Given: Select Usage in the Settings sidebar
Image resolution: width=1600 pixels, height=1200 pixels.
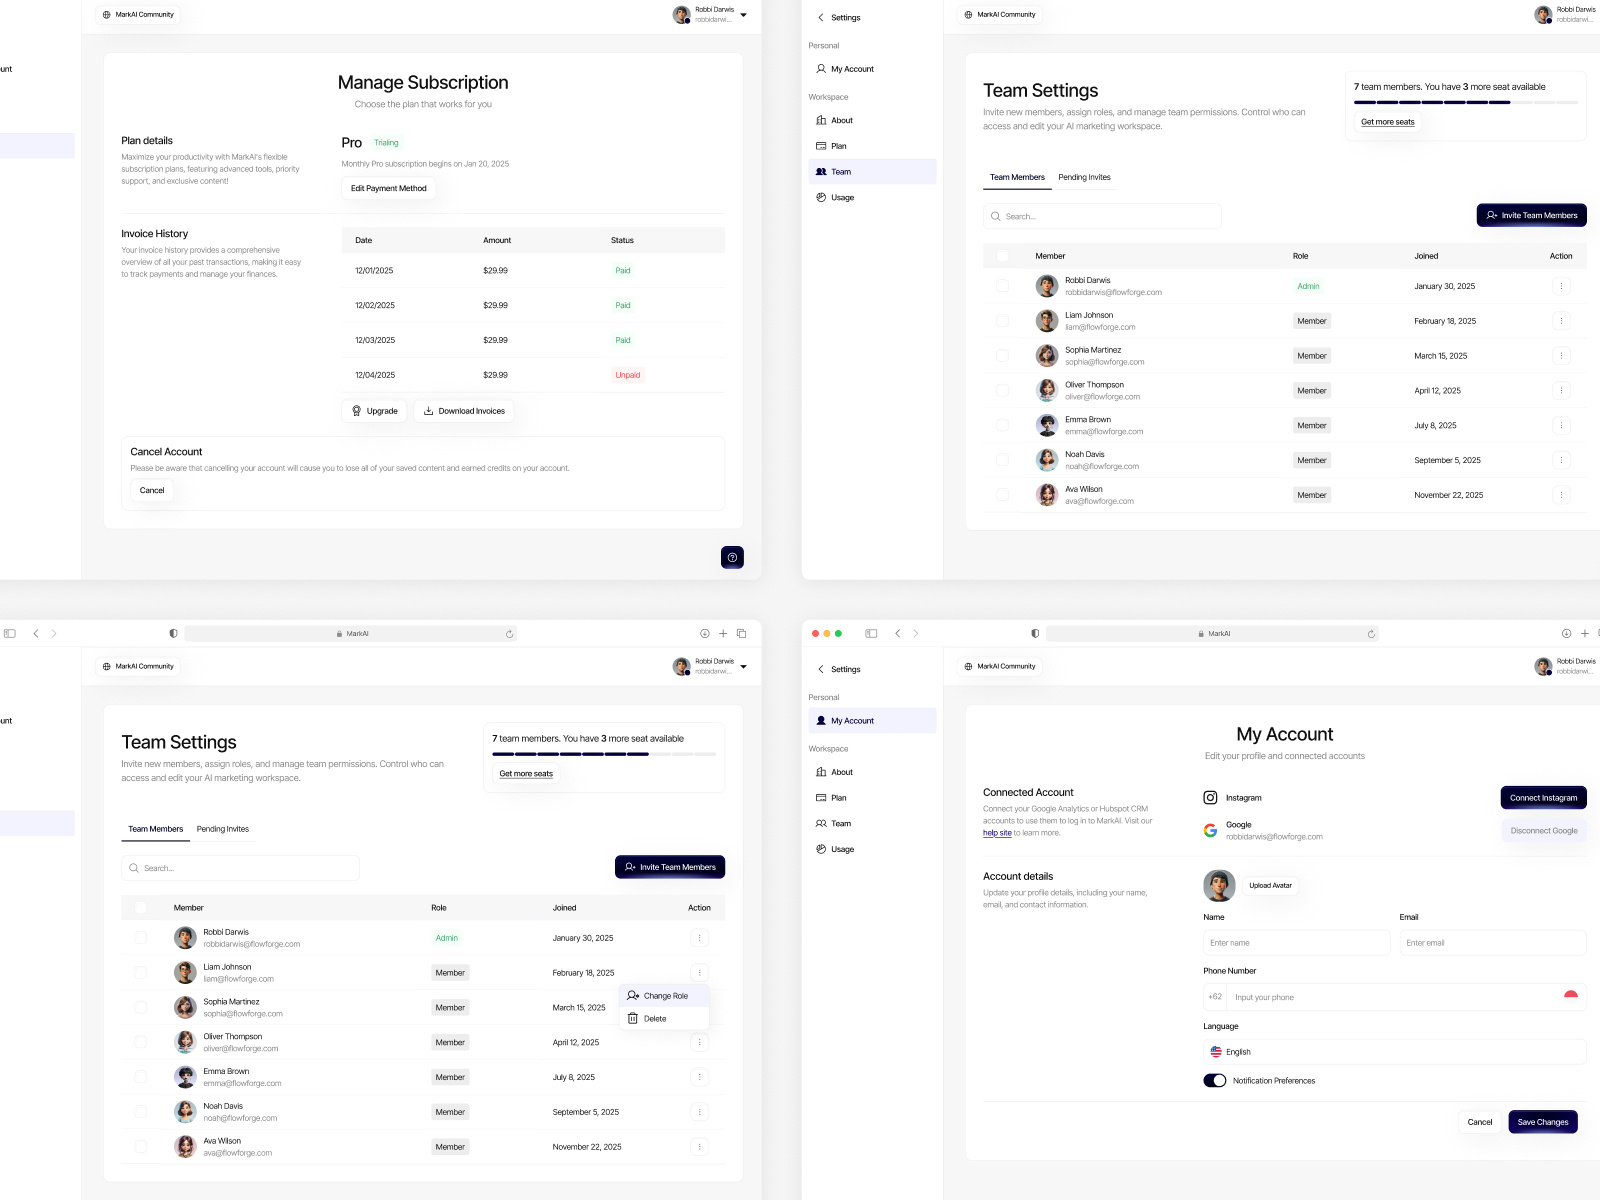Looking at the screenshot, I should [x=842, y=197].
